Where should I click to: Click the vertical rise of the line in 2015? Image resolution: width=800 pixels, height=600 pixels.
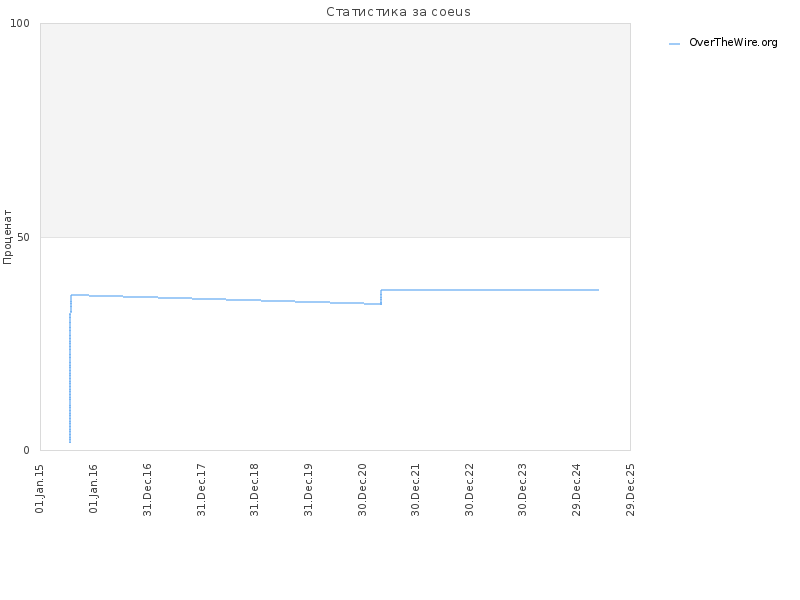70,378
